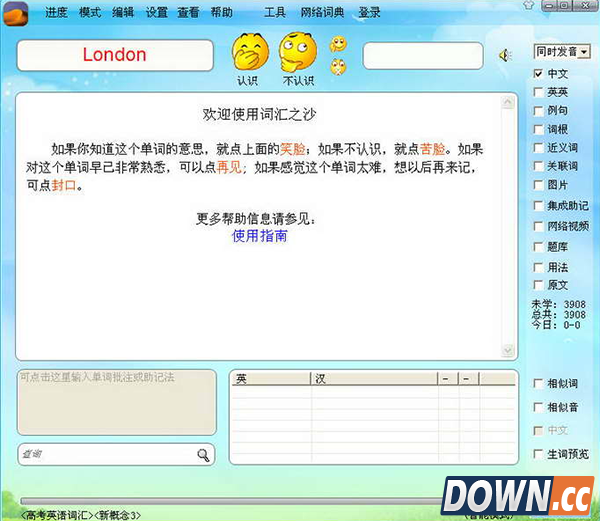Toggle the 生词预览 checkbox
600x521 pixels.
tap(539, 454)
